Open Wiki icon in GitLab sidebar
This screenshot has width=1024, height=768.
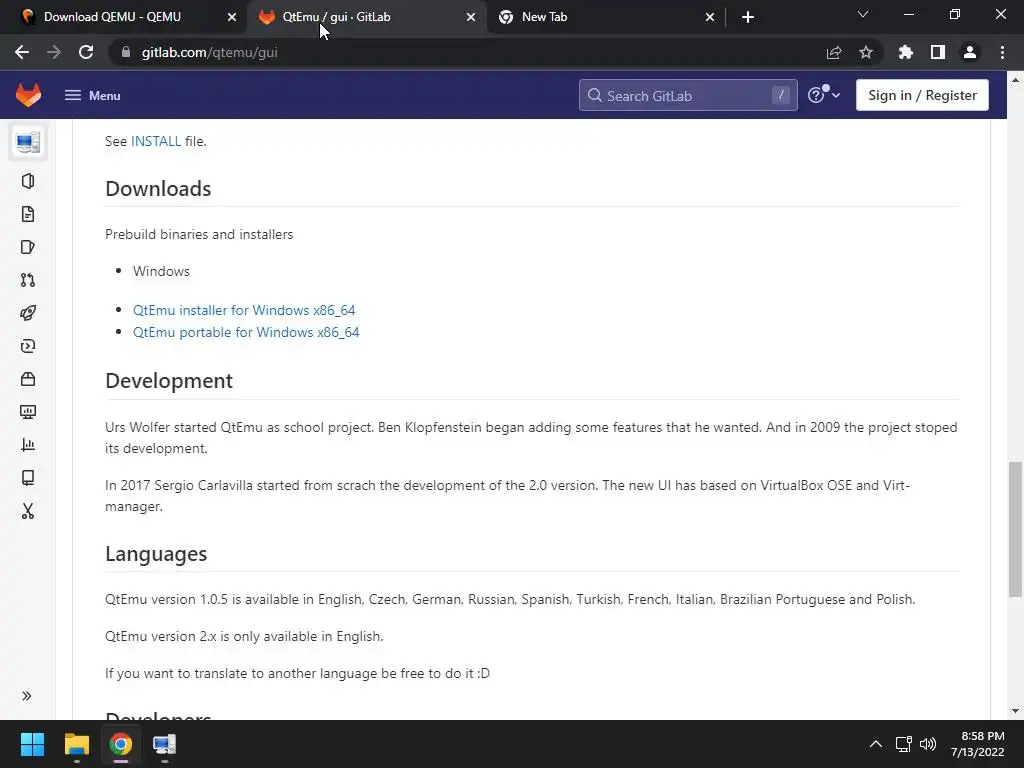click(27, 478)
